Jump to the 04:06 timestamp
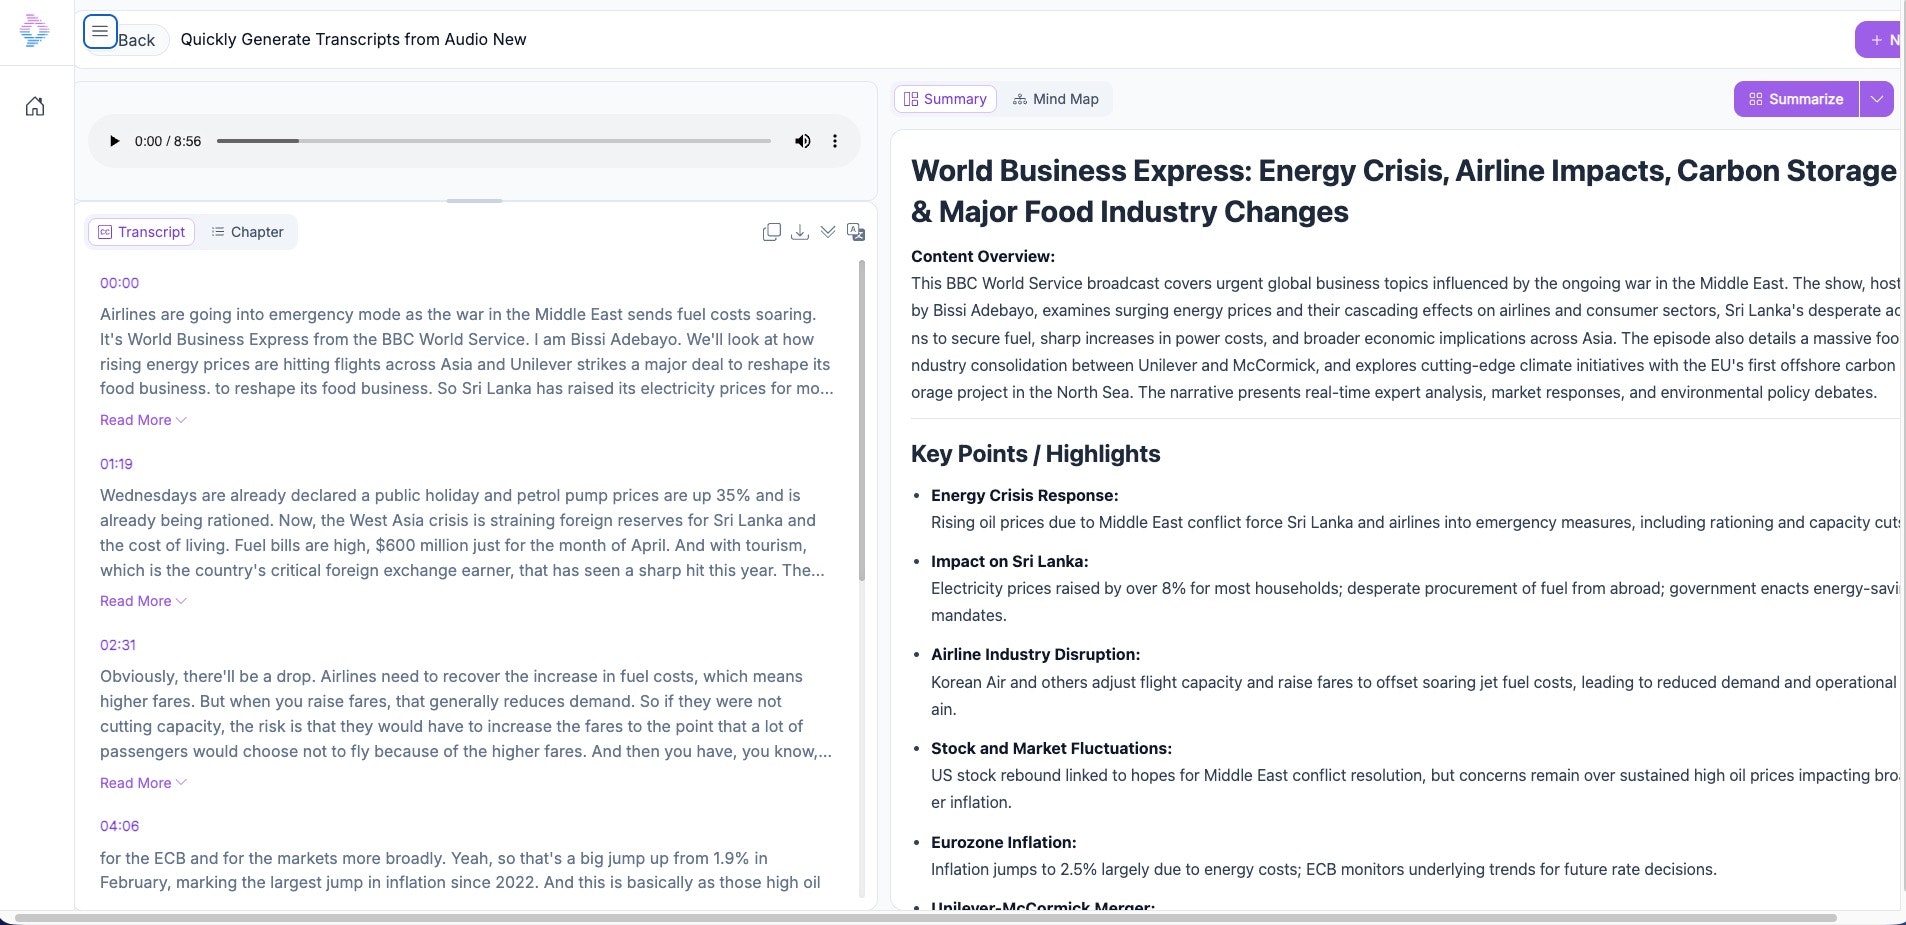This screenshot has width=1906, height=925. (119, 826)
